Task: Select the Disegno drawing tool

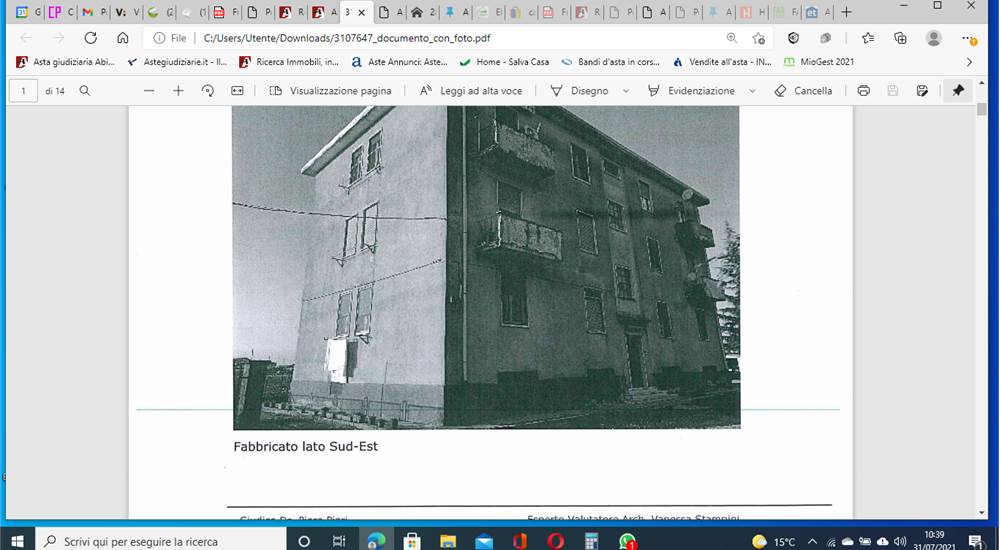Action: coord(579,91)
